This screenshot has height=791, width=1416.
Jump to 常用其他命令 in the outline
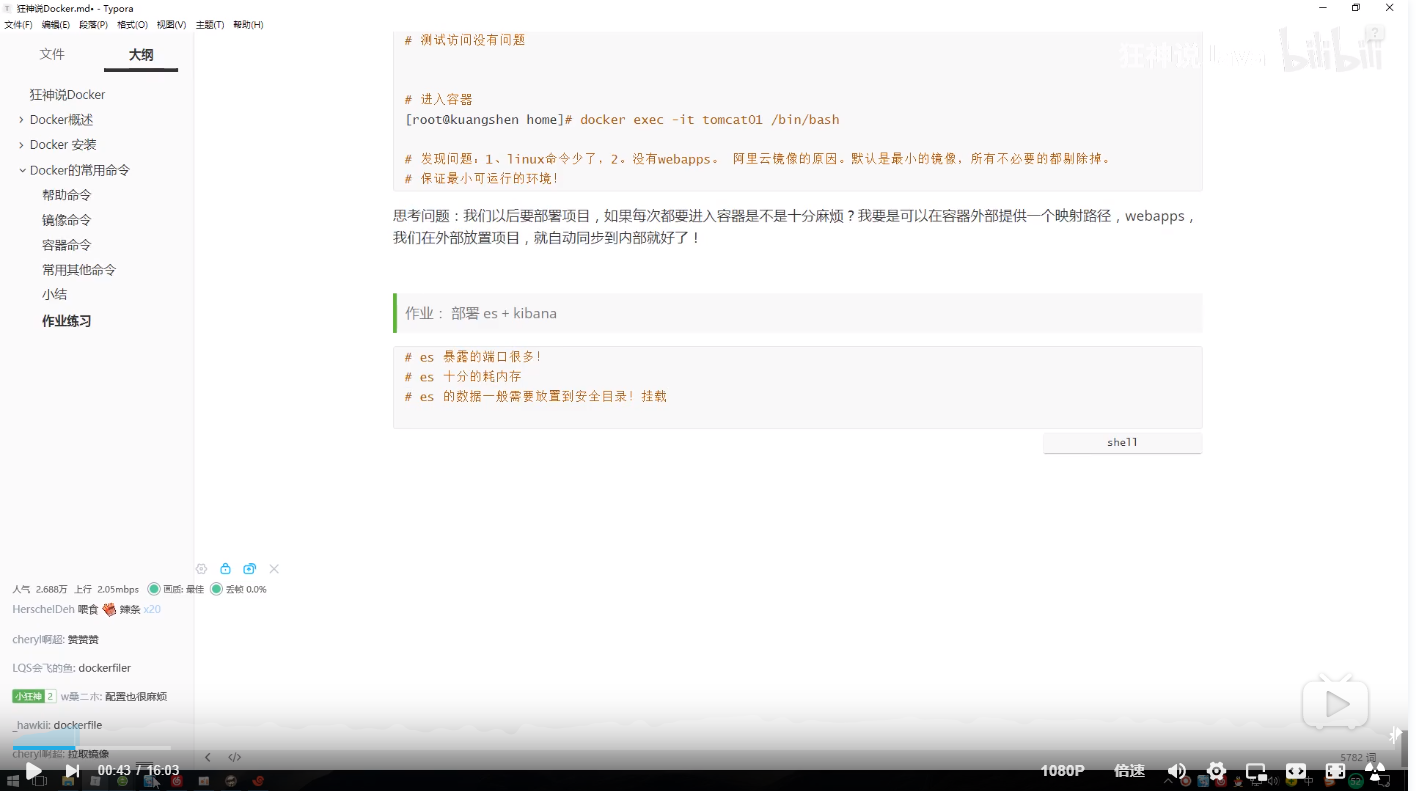79,270
